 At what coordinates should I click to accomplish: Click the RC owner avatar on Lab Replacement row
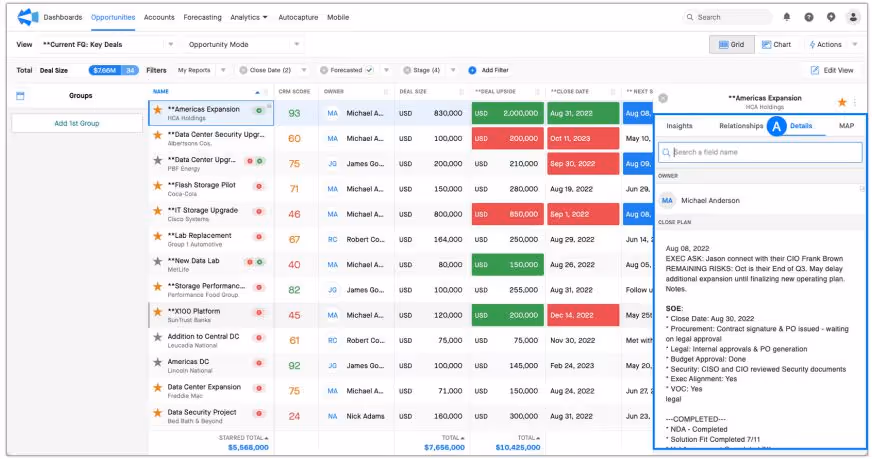[x=332, y=239]
